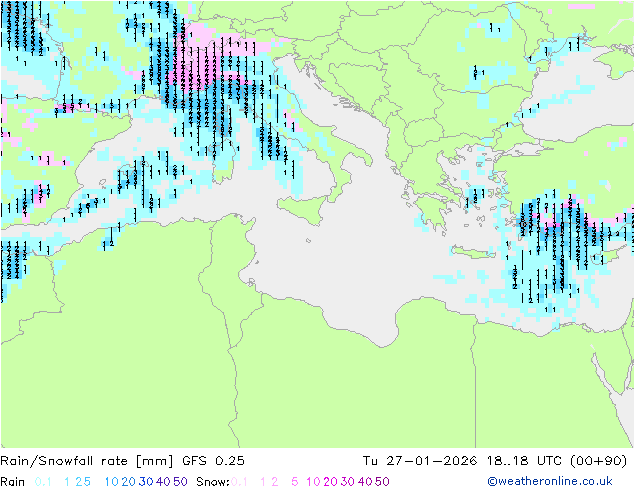Click the "18..18 UTC" time label
The width and height of the screenshot is (634, 490).
click(x=524, y=461)
